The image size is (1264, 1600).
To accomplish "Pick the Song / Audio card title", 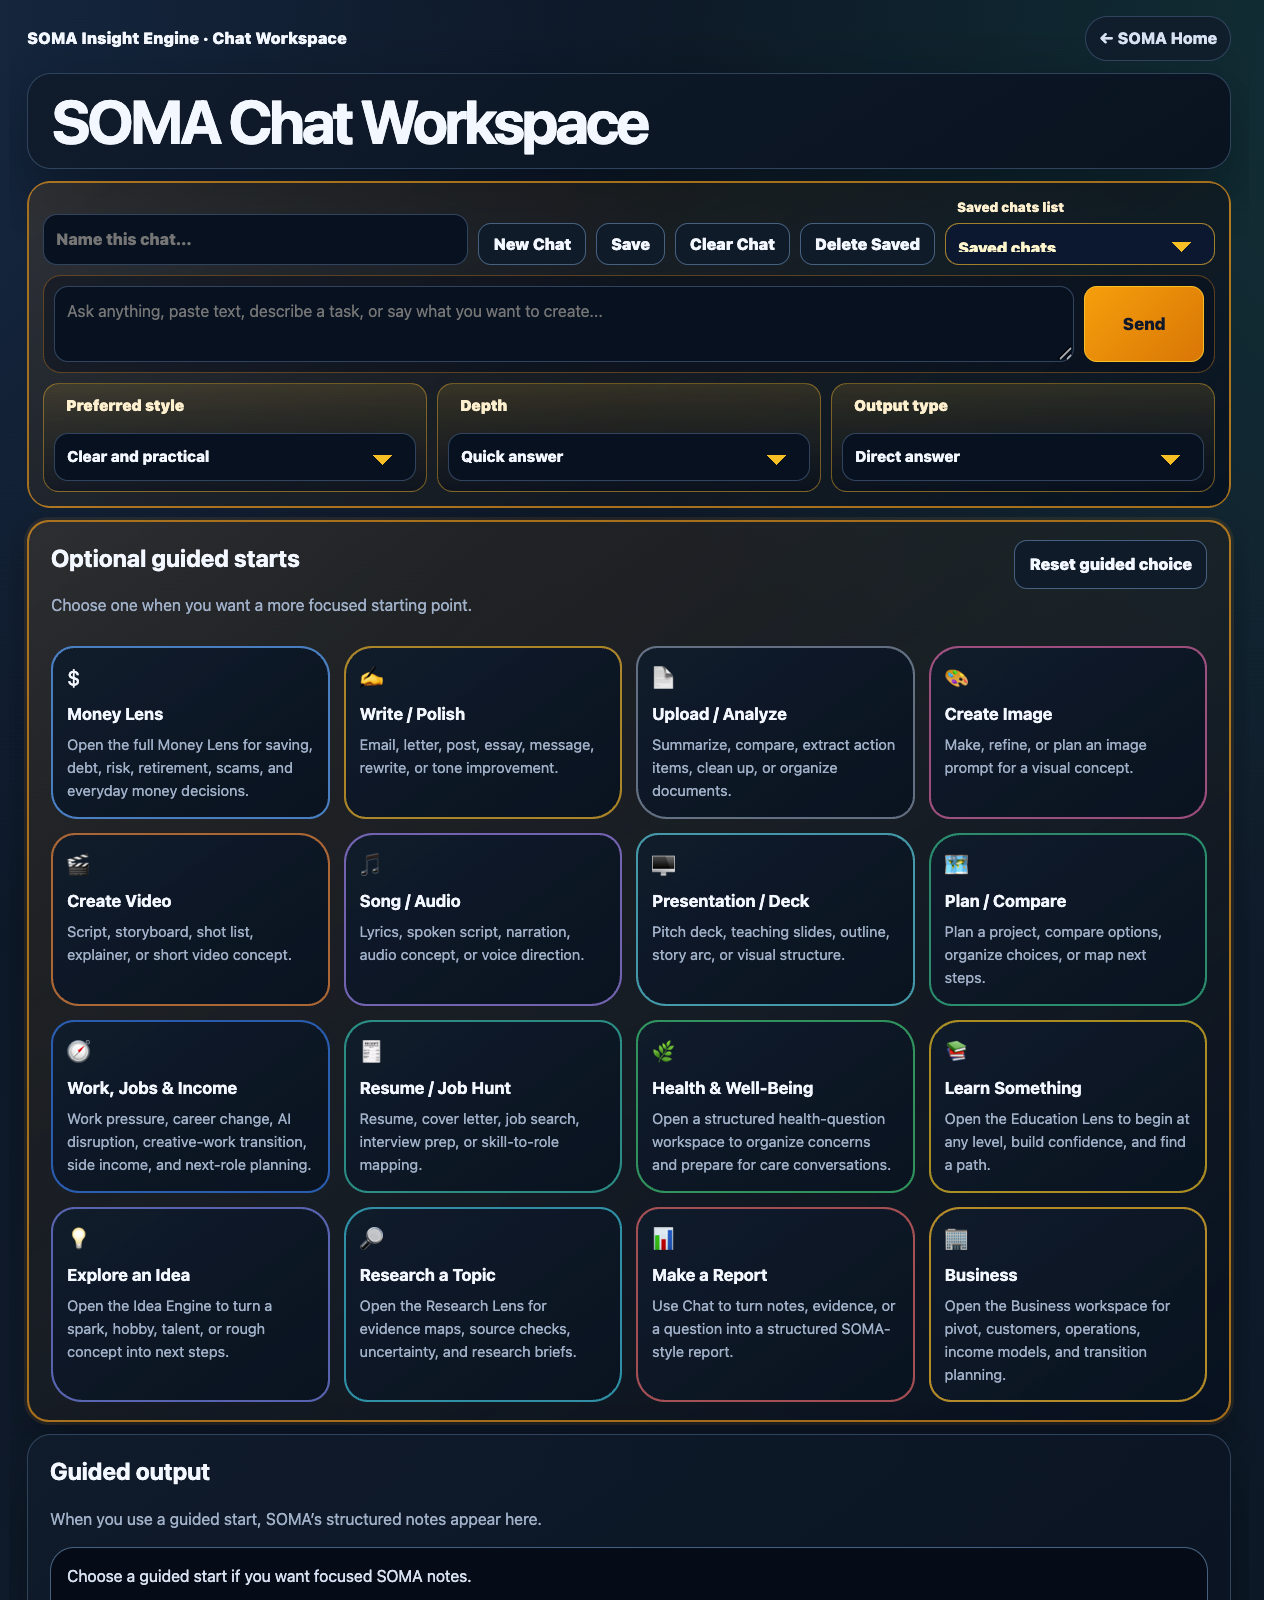I will (410, 901).
